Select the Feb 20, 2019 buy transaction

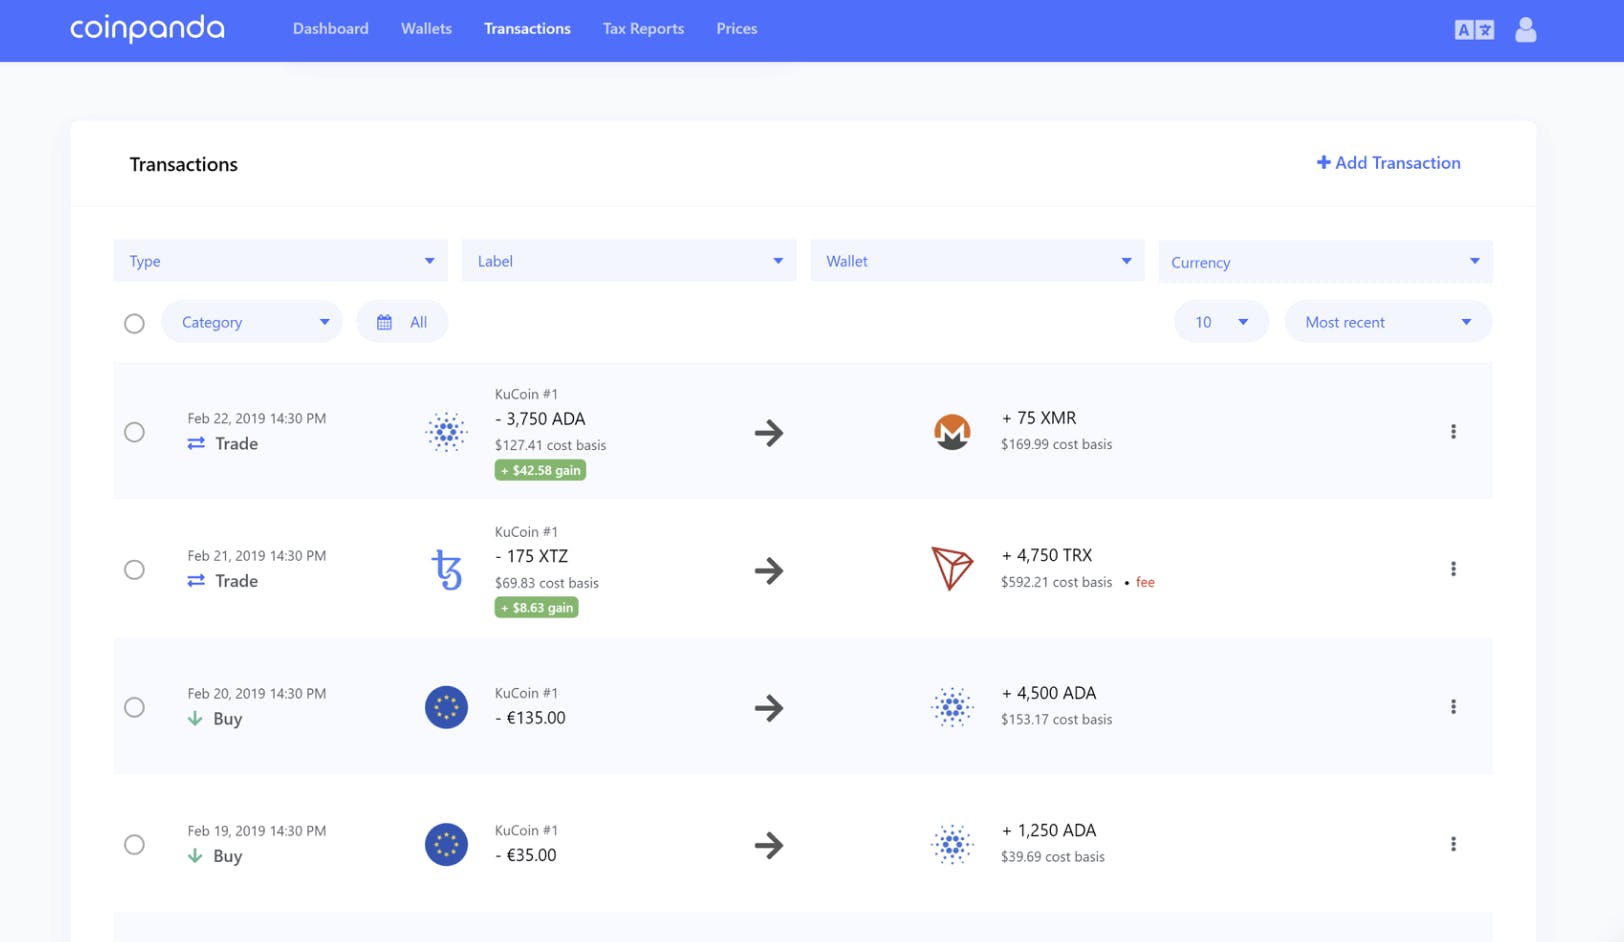point(134,707)
